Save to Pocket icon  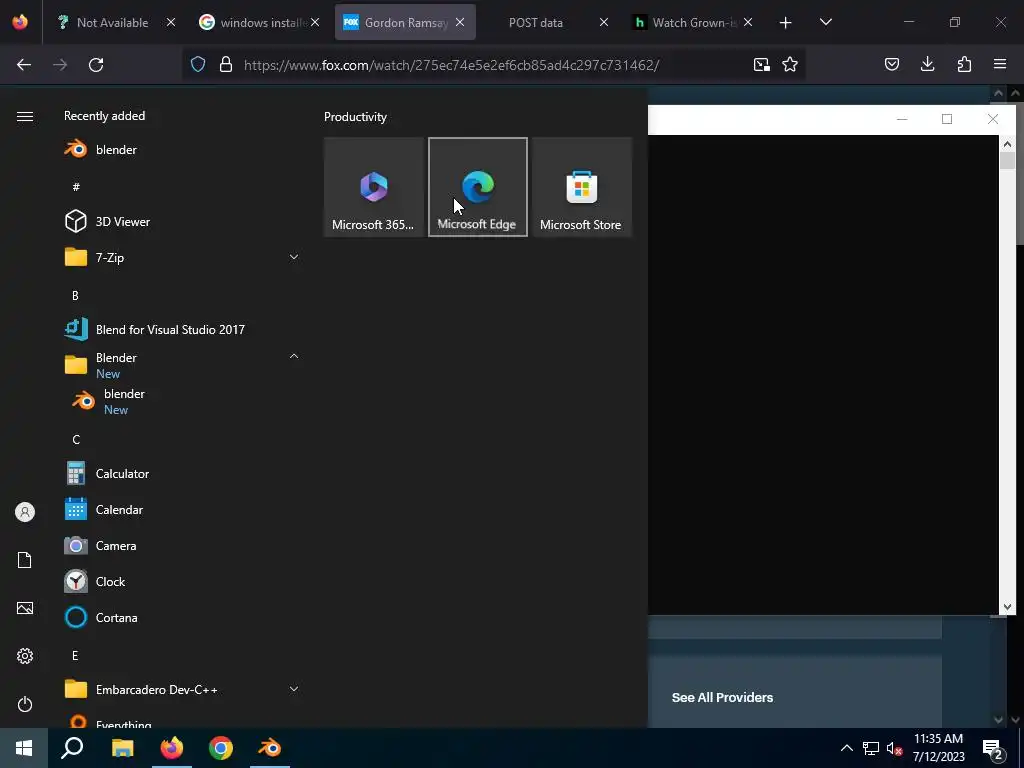coord(892,64)
